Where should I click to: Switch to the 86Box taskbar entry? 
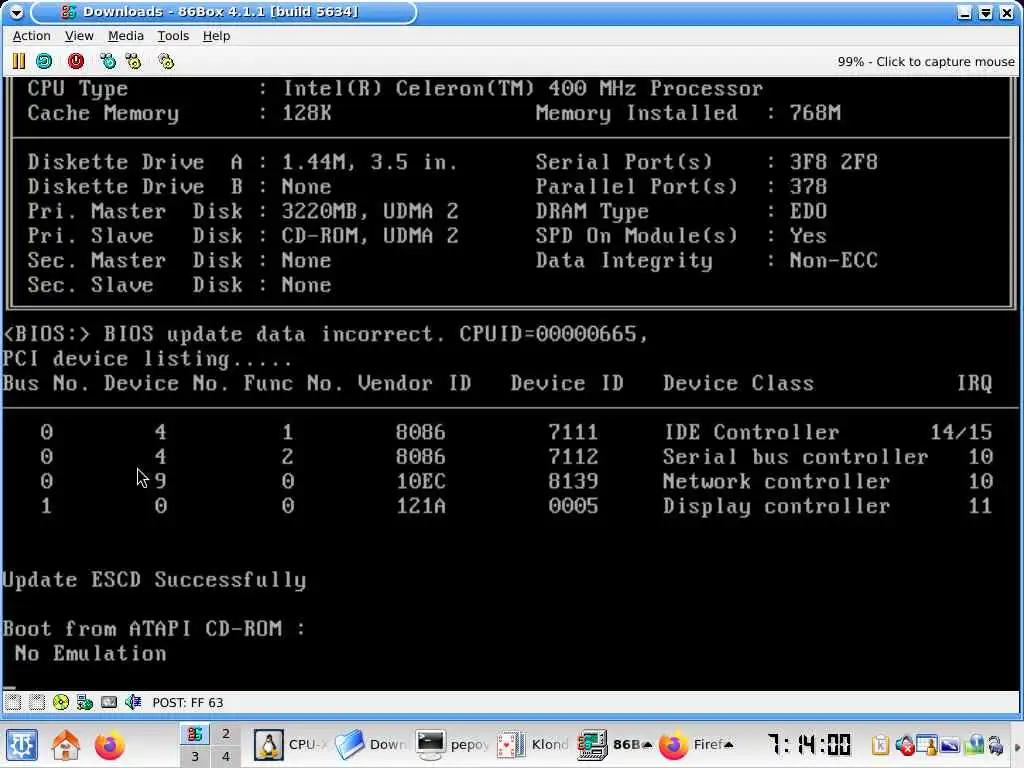point(615,744)
